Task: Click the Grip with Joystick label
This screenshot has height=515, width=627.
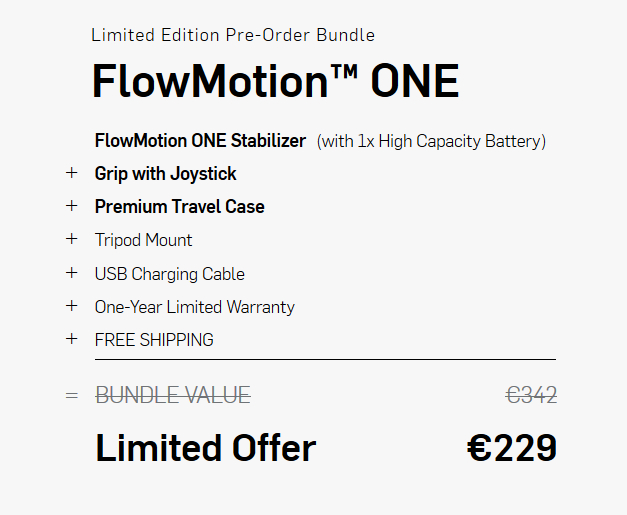Action: click(x=166, y=174)
